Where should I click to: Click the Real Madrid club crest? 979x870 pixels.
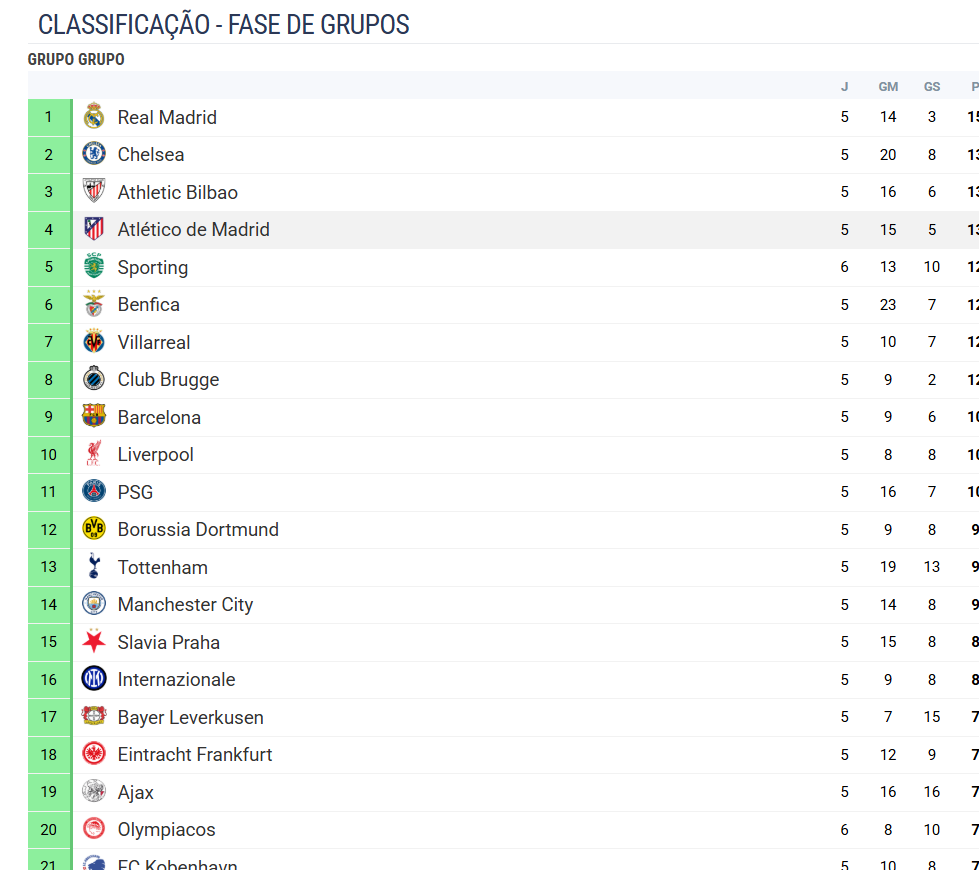[94, 117]
